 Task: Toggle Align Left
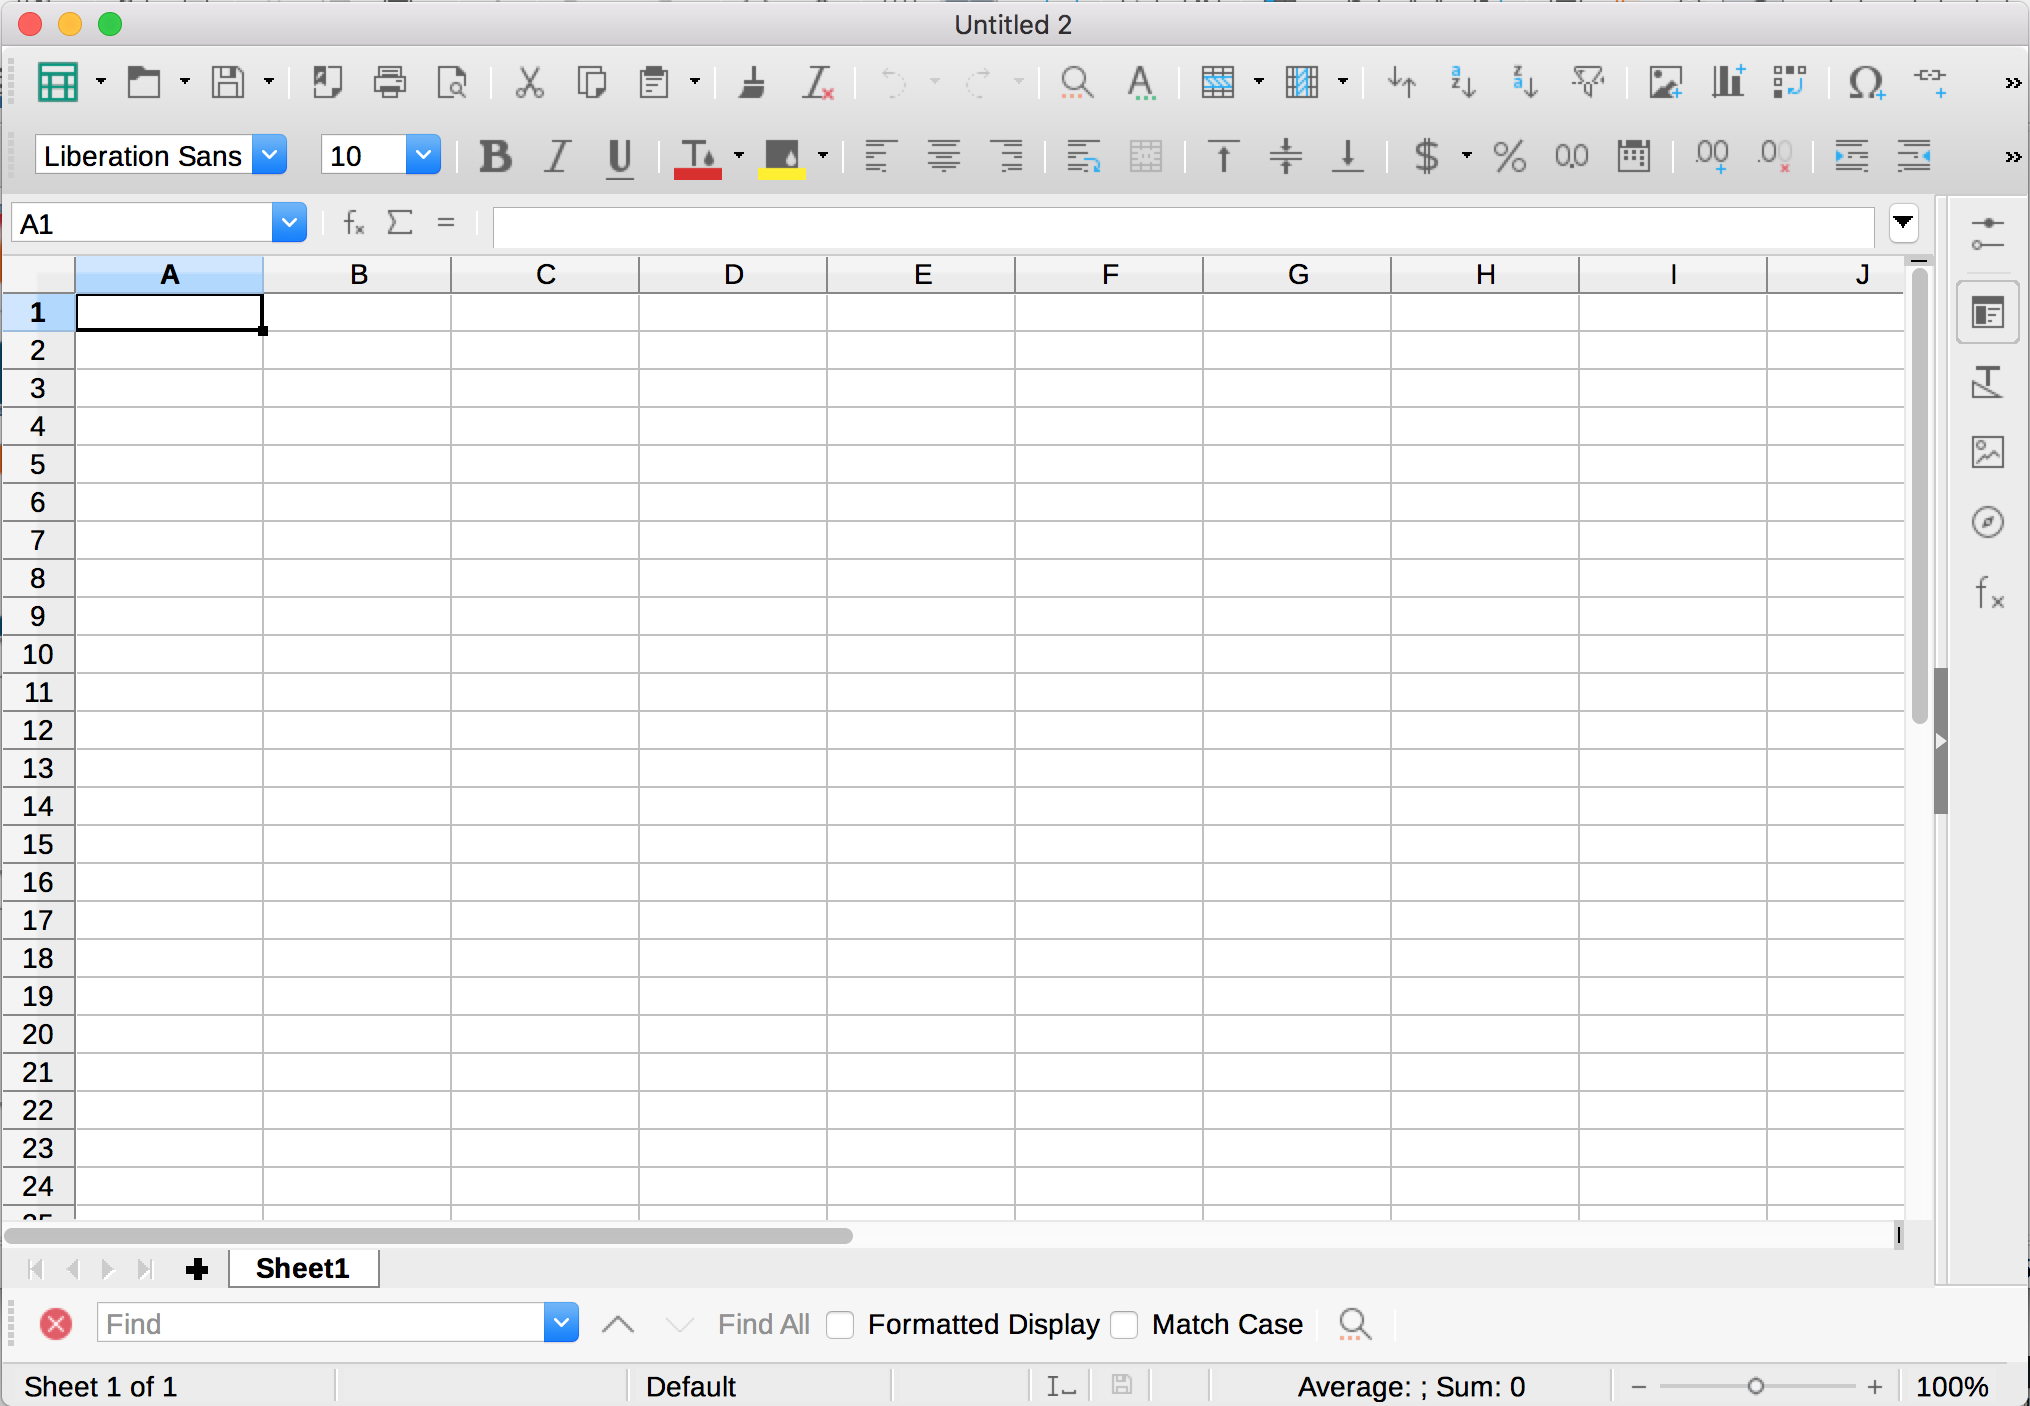point(879,156)
